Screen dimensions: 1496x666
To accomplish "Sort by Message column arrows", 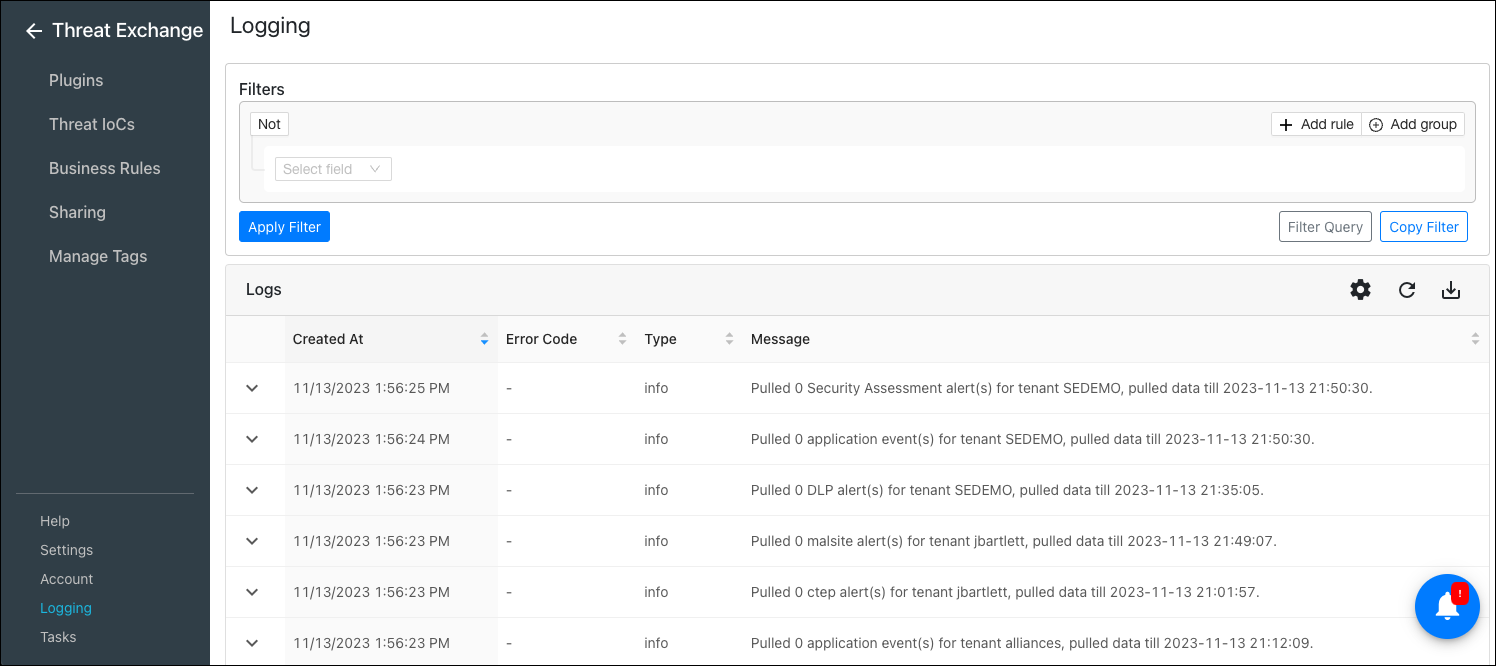I will (x=1475, y=339).
